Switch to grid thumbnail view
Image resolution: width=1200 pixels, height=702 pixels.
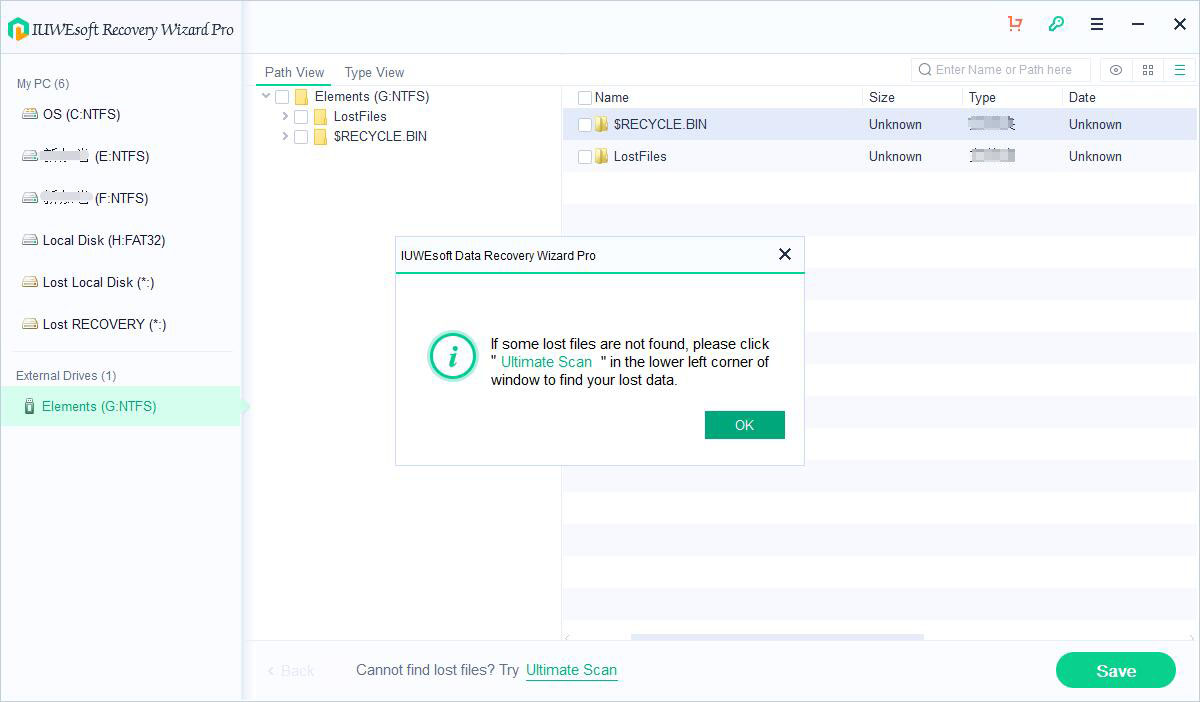[1148, 70]
